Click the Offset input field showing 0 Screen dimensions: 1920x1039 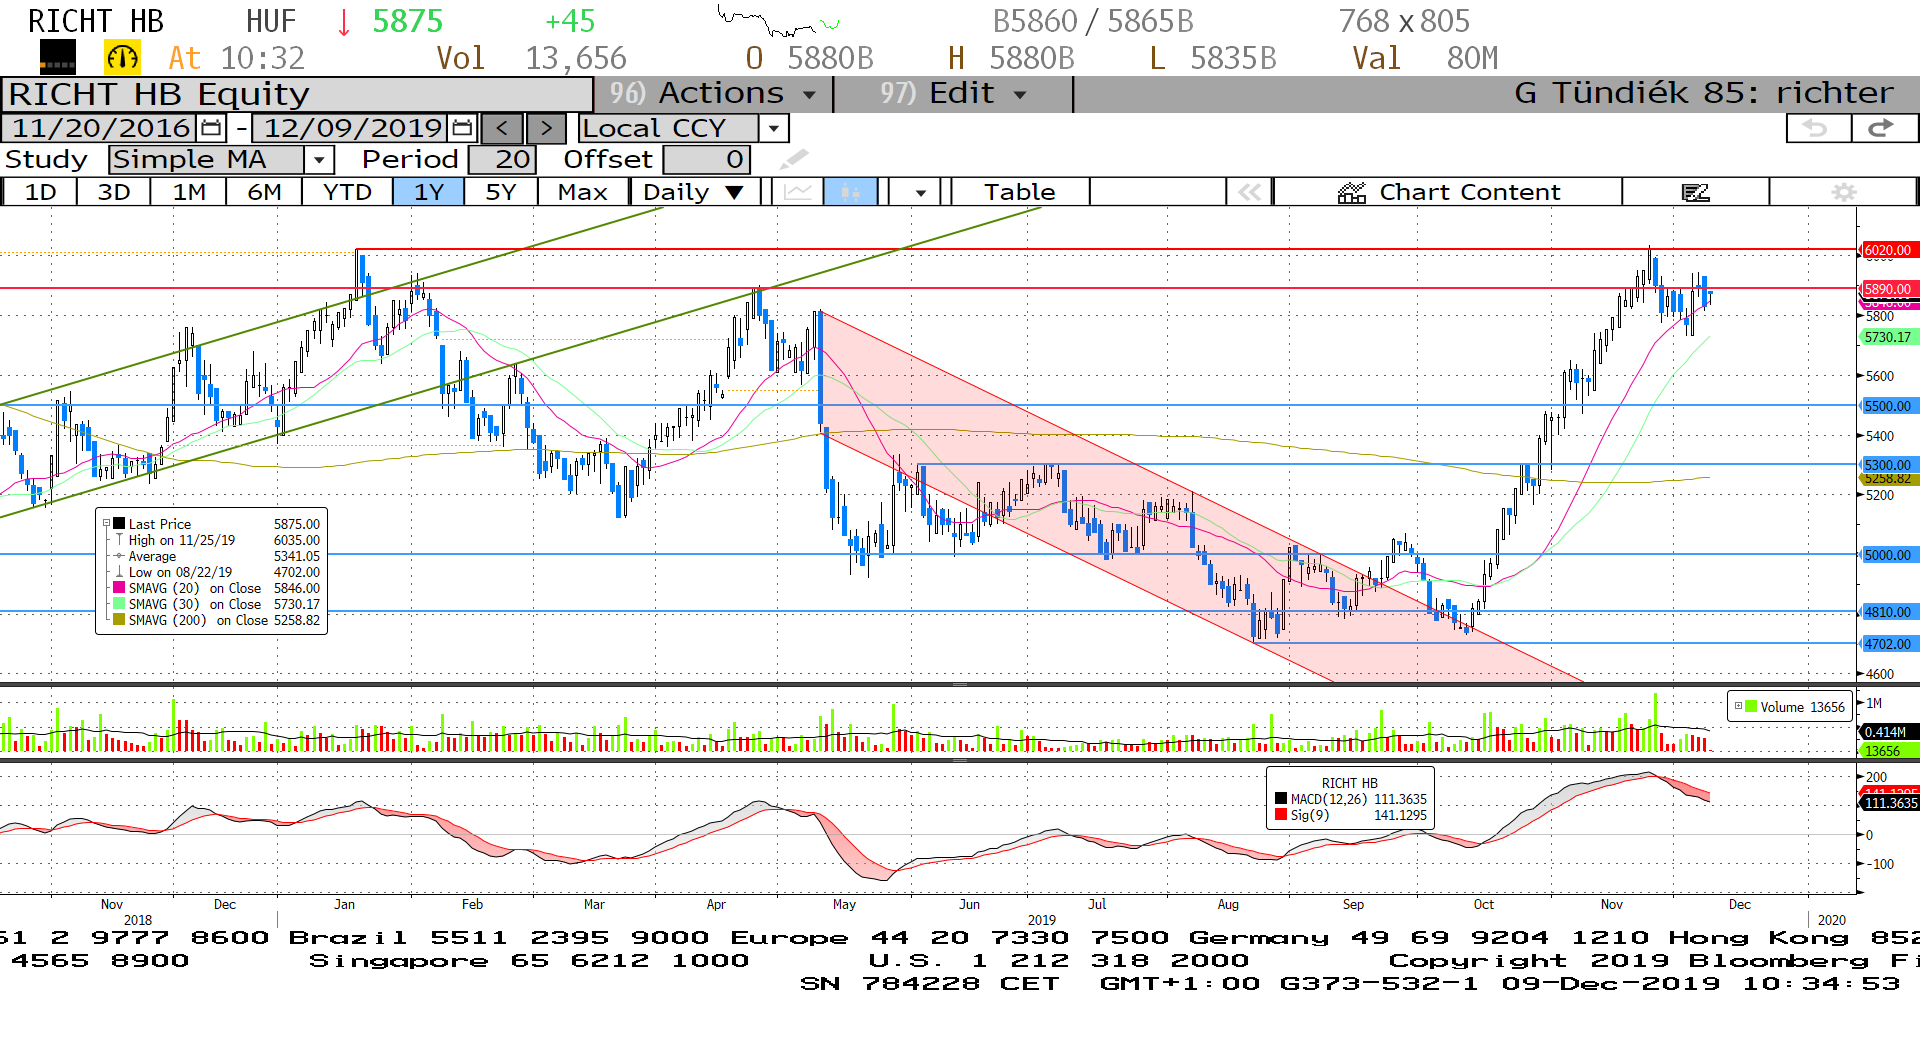[706, 159]
